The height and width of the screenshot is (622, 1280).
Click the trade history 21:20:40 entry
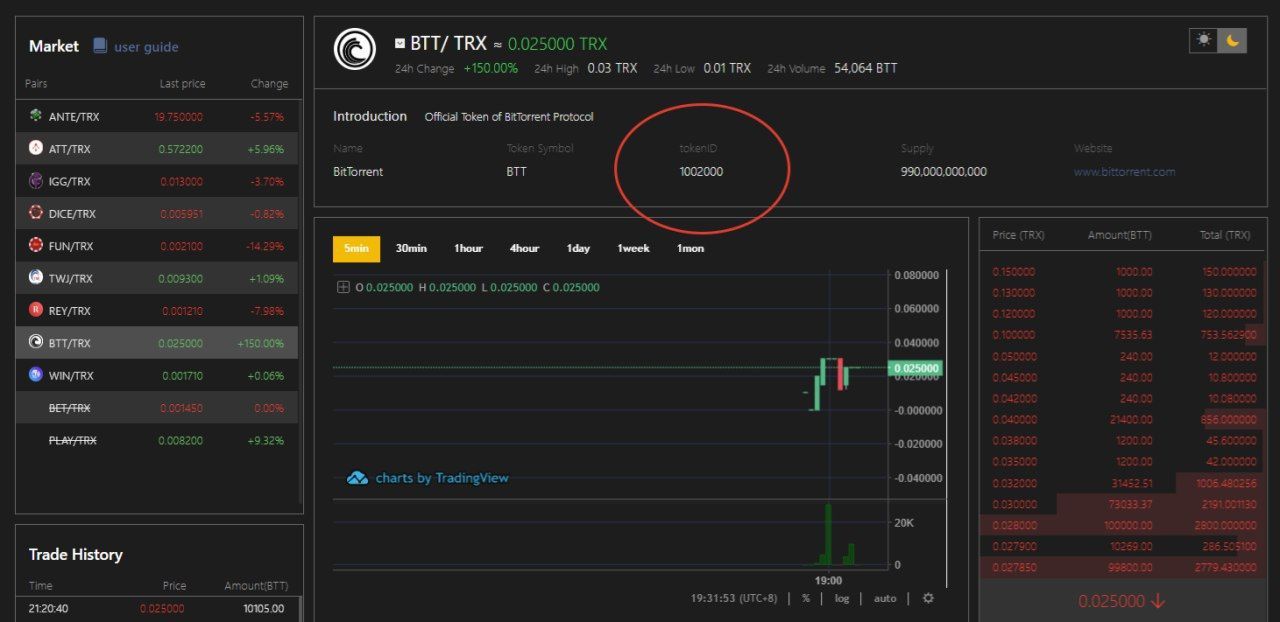(157, 608)
